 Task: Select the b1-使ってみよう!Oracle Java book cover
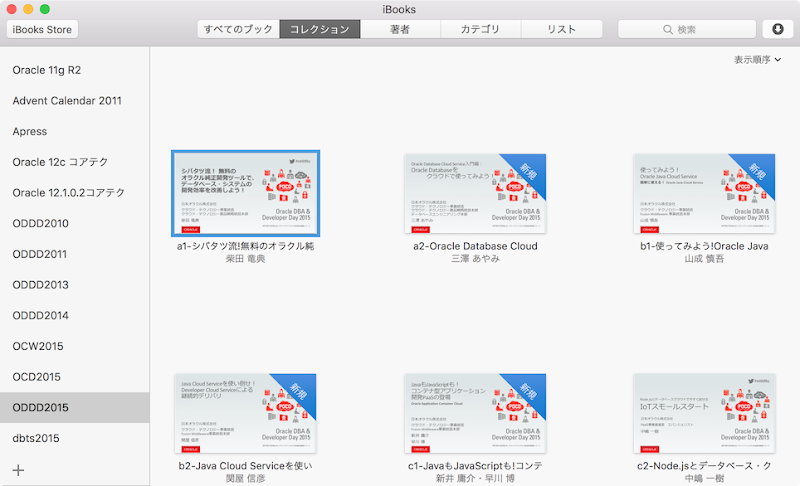click(704, 193)
